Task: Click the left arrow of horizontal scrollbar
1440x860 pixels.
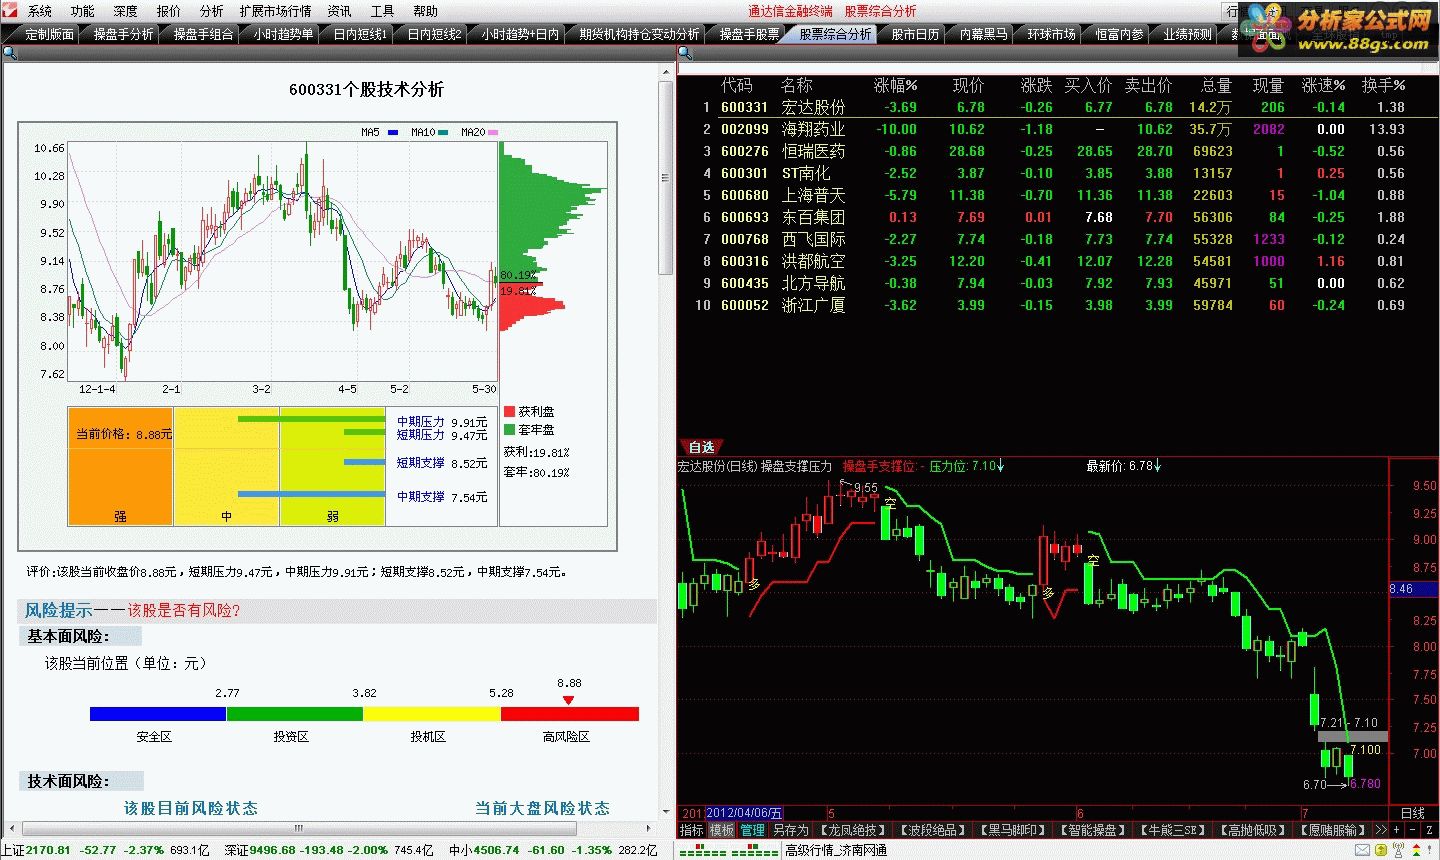Action: coord(11,829)
